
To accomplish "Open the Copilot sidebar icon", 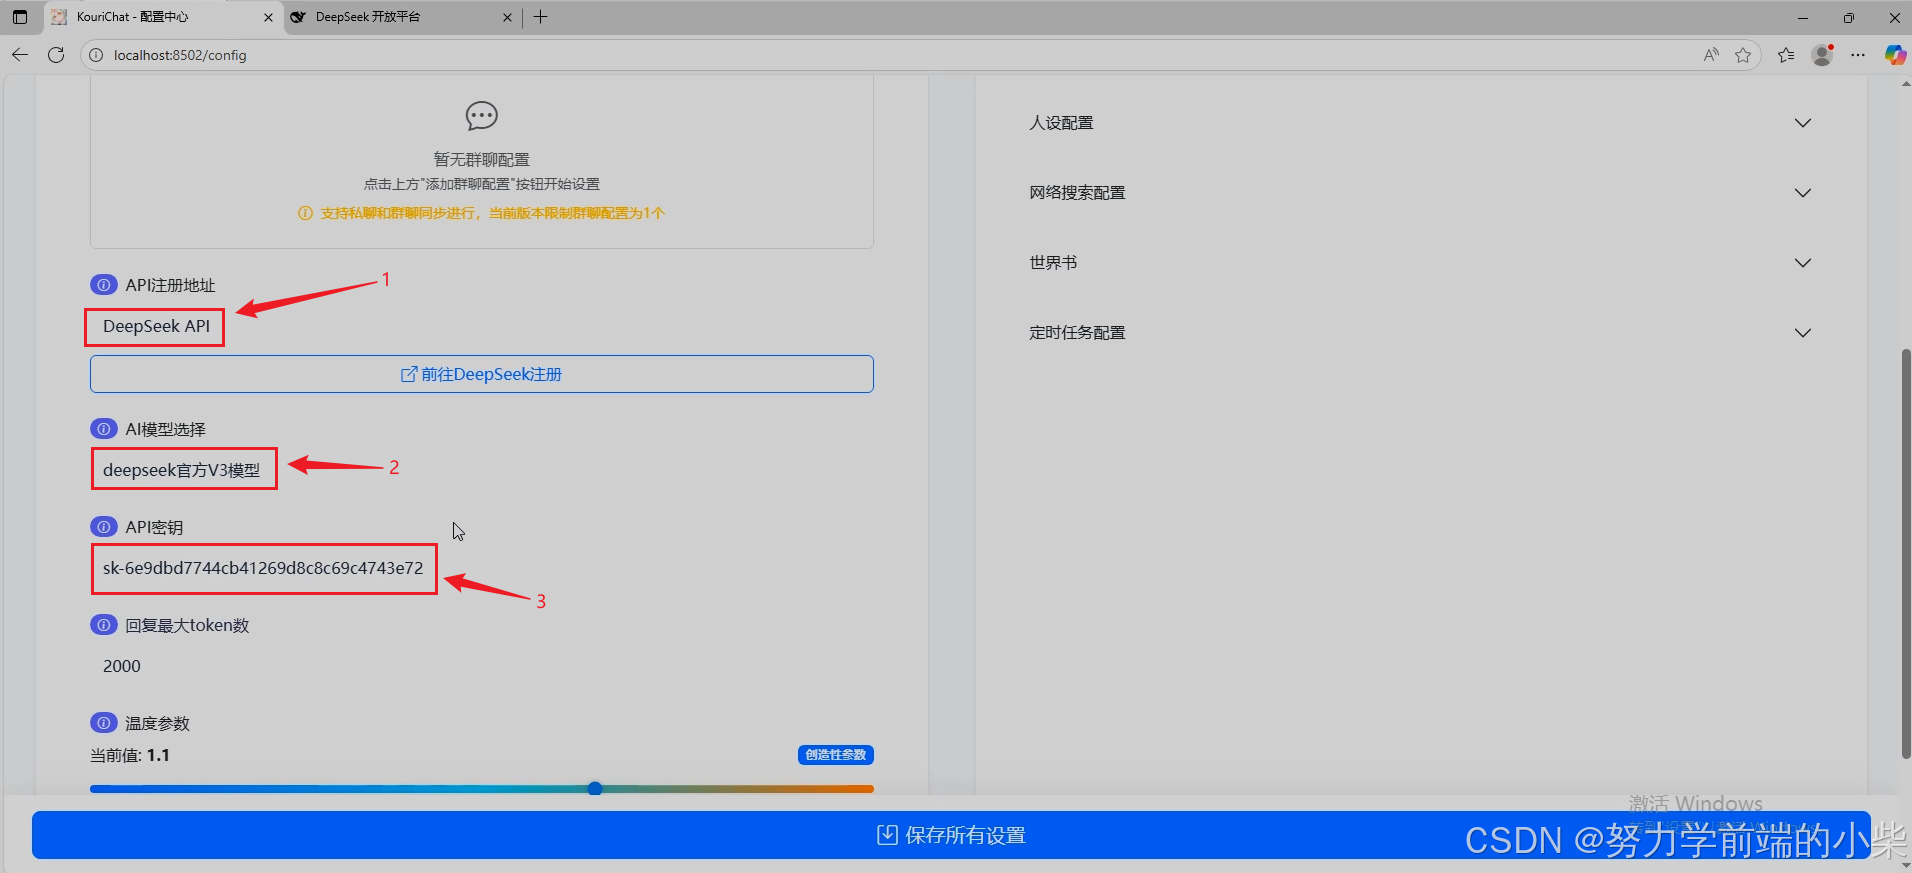I will (1894, 55).
